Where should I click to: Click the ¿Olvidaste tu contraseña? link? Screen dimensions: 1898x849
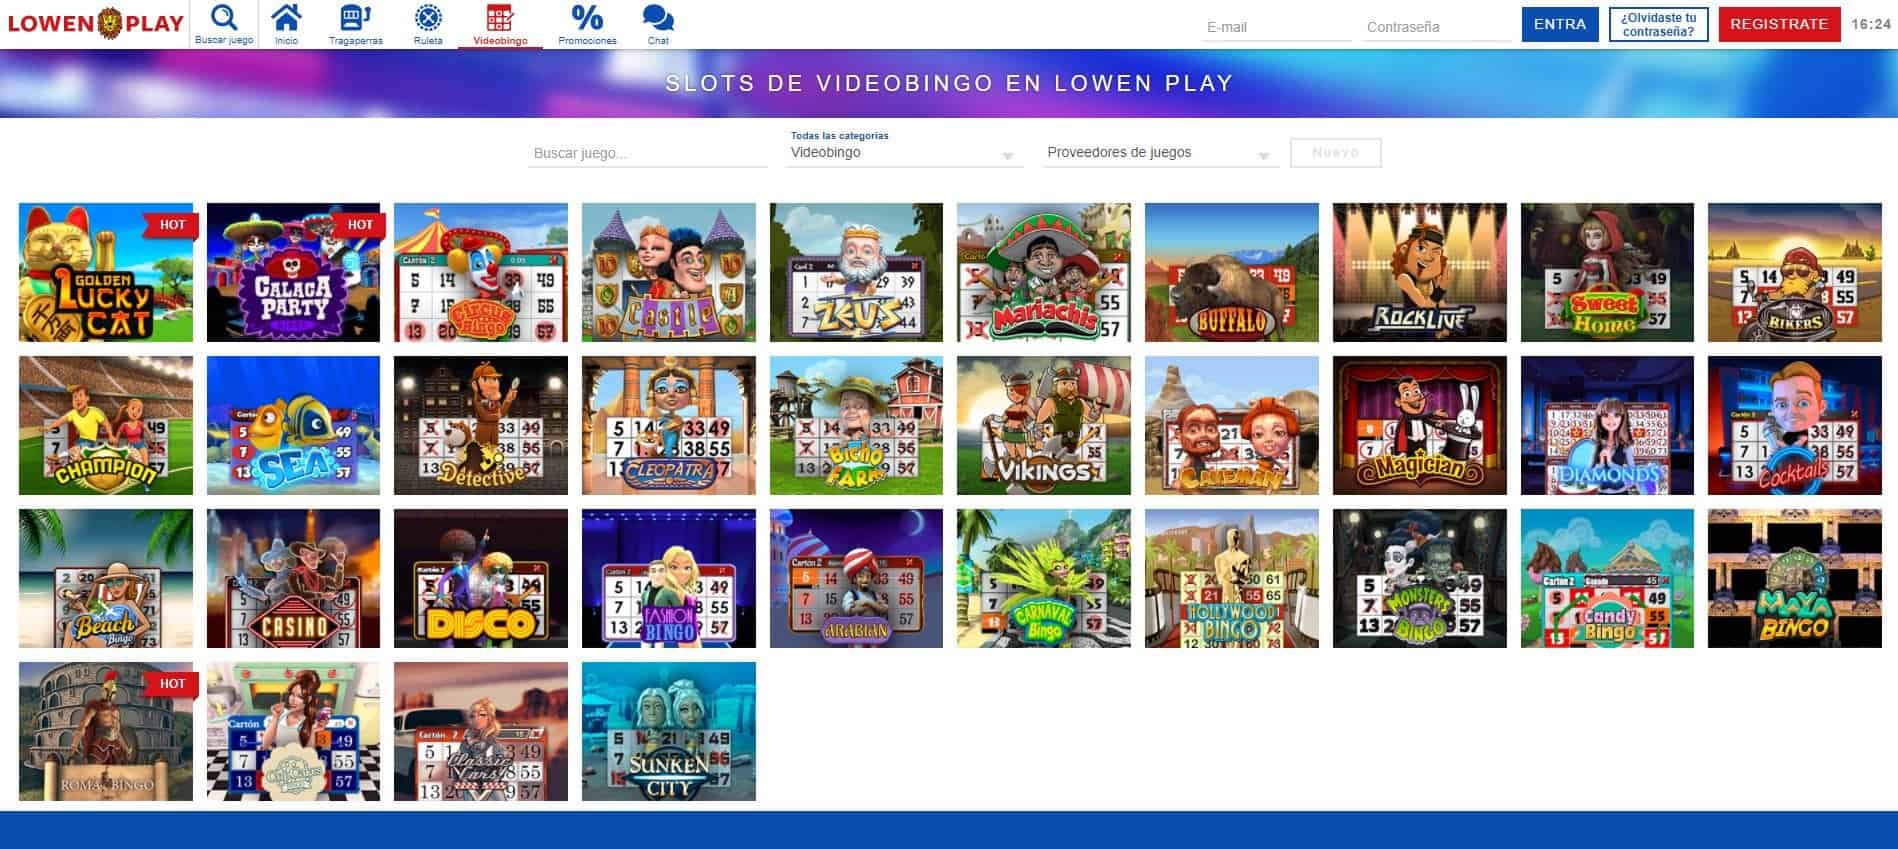click(x=1658, y=25)
